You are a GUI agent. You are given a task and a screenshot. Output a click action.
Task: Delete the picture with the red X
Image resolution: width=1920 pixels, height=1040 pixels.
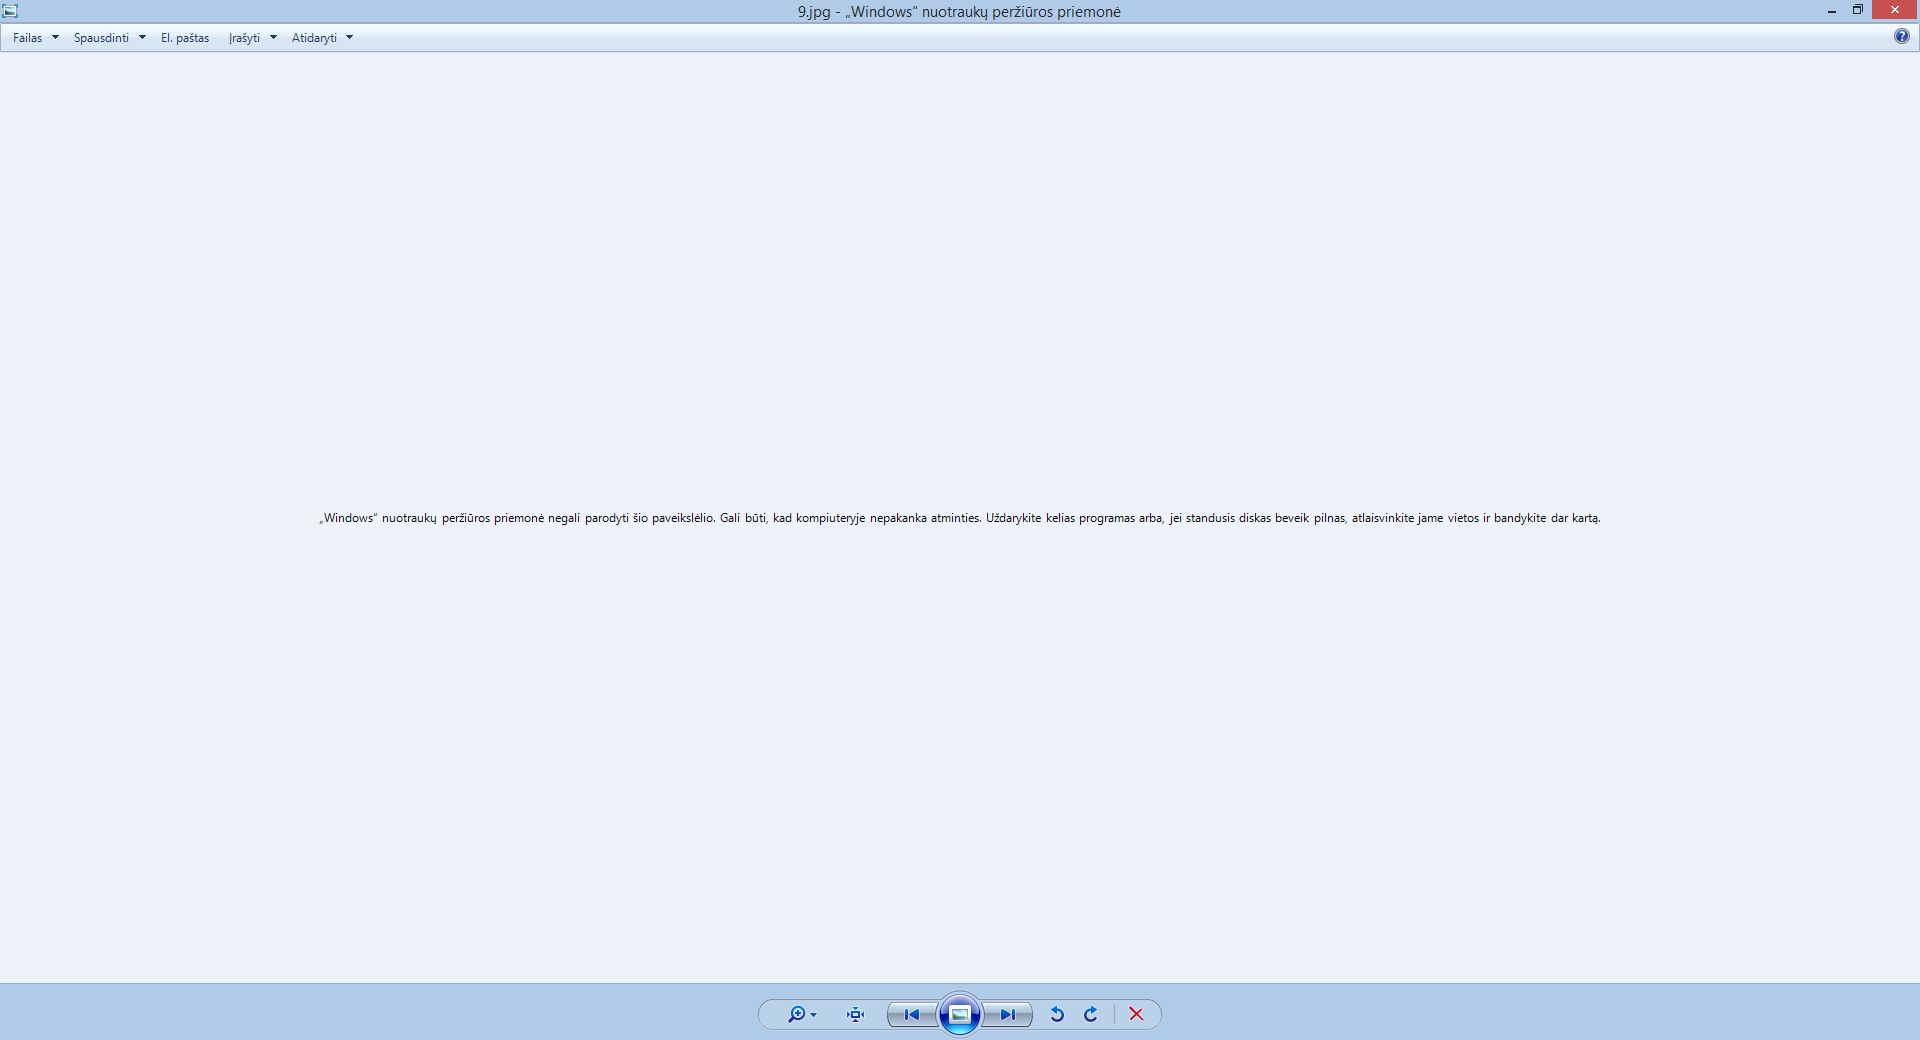[1136, 1014]
